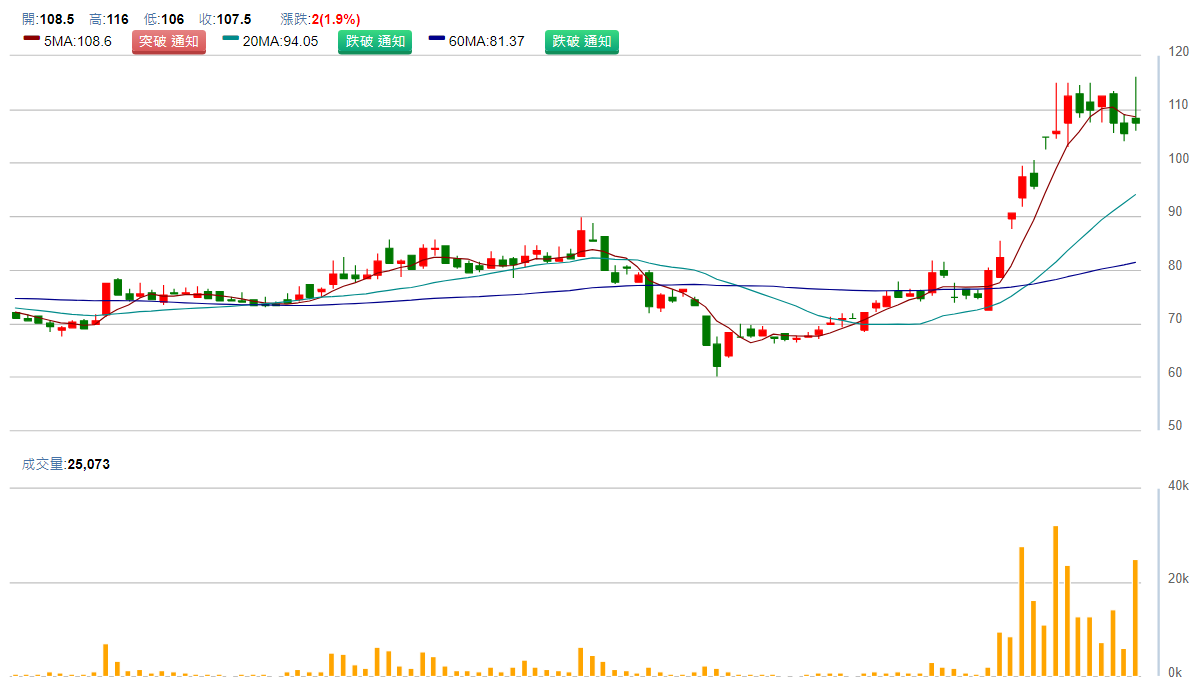Click the 高:116 high price text
The height and width of the screenshot is (690, 1204).
pos(109,19)
